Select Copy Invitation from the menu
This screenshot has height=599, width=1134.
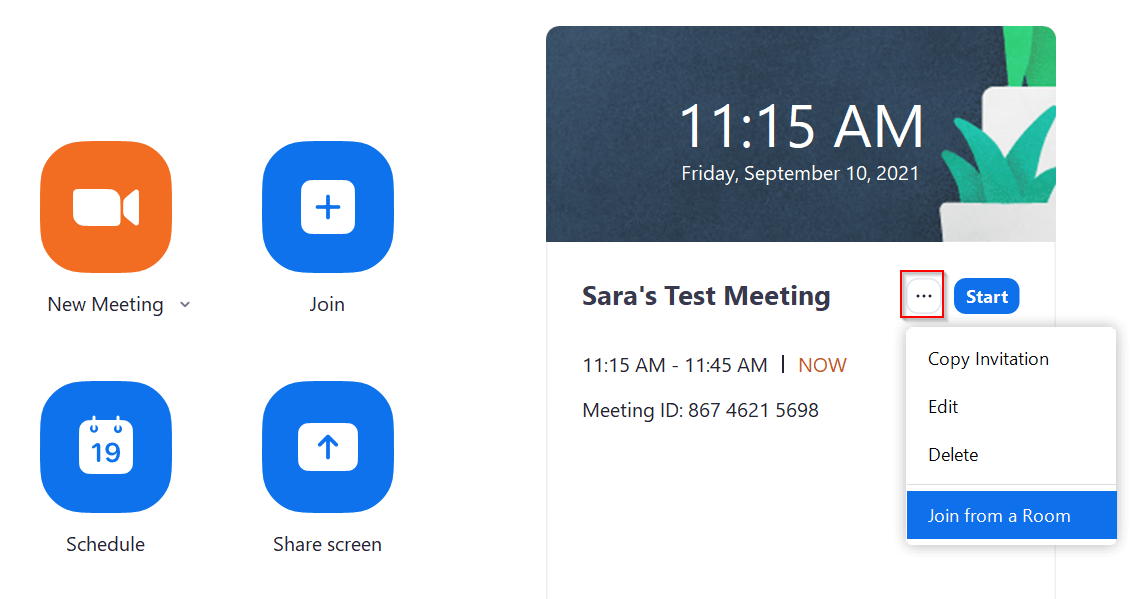tap(988, 359)
